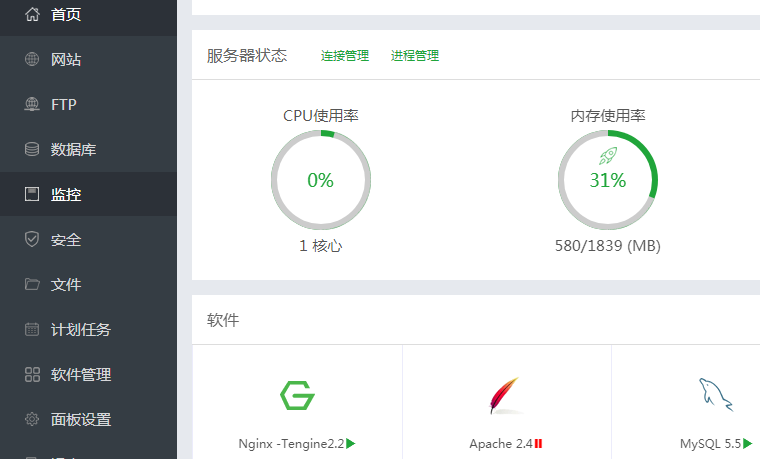
Task: Go to 网站 in the sidebar
Action: pos(88,59)
